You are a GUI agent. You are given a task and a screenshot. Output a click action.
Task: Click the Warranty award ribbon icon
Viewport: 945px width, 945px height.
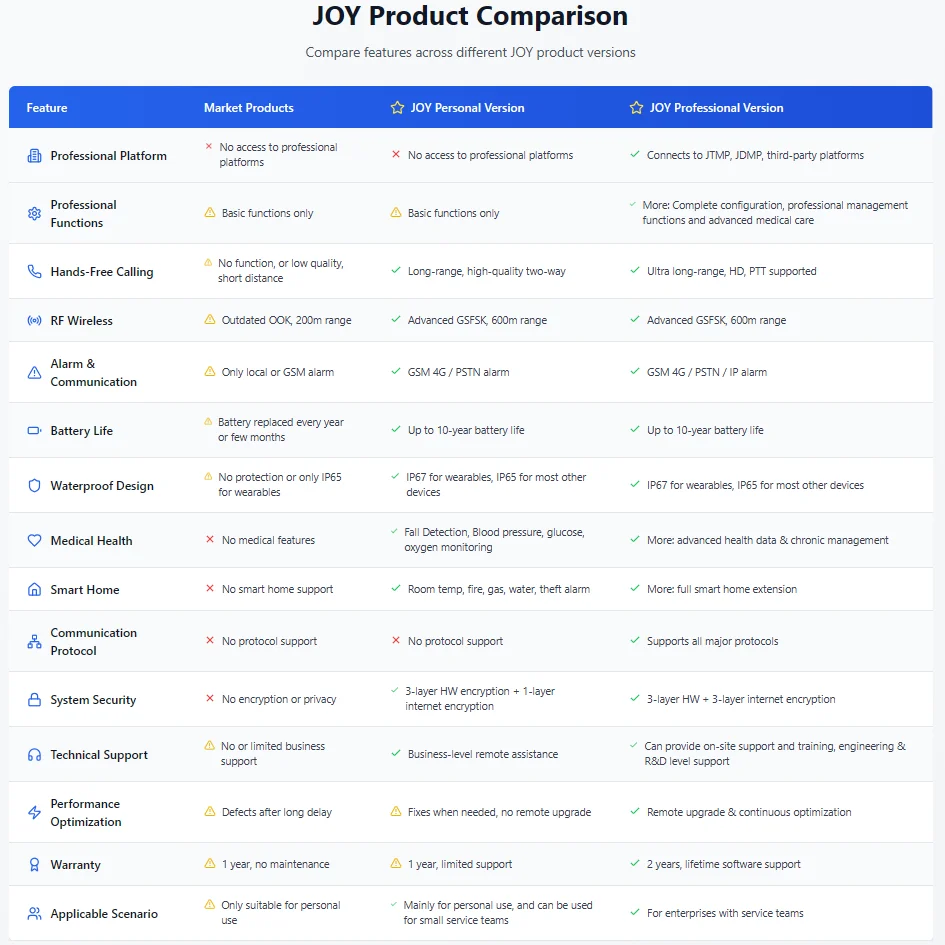pyautogui.click(x=34, y=865)
